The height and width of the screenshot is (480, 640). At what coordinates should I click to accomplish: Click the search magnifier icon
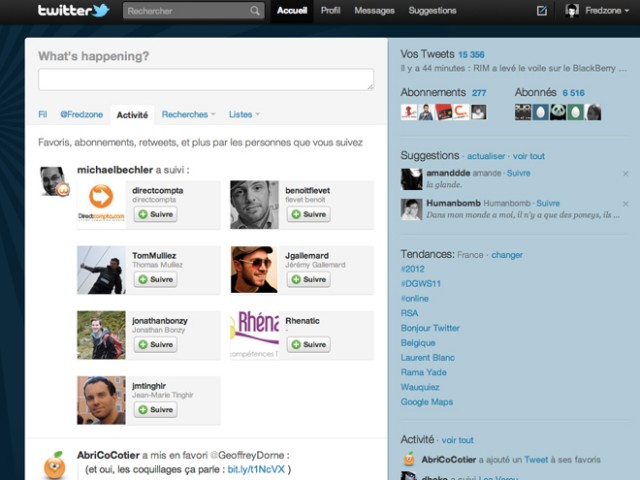click(x=255, y=11)
